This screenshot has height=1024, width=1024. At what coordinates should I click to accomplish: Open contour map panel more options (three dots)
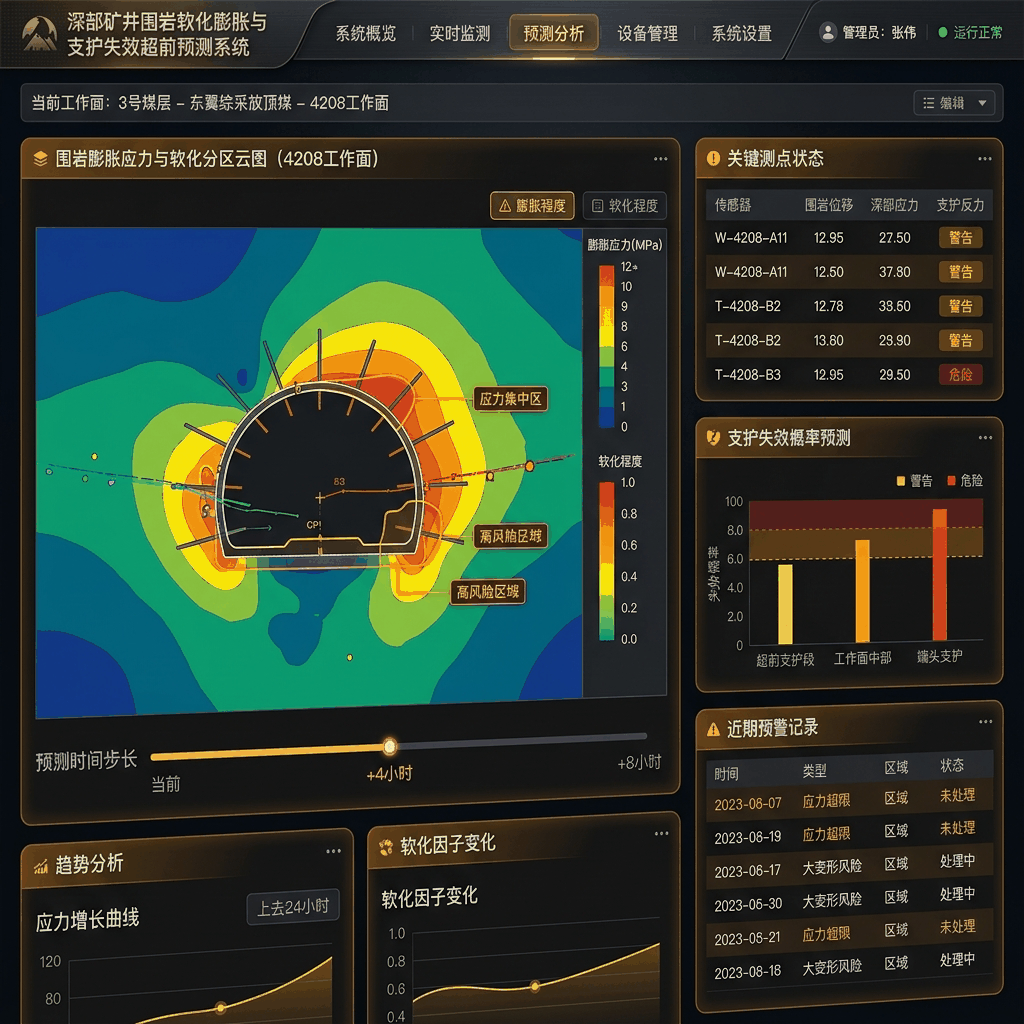660,159
